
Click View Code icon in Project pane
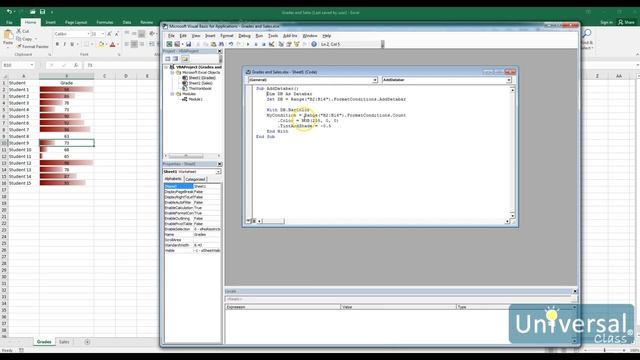pyautogui.click(x=168, y=59)
